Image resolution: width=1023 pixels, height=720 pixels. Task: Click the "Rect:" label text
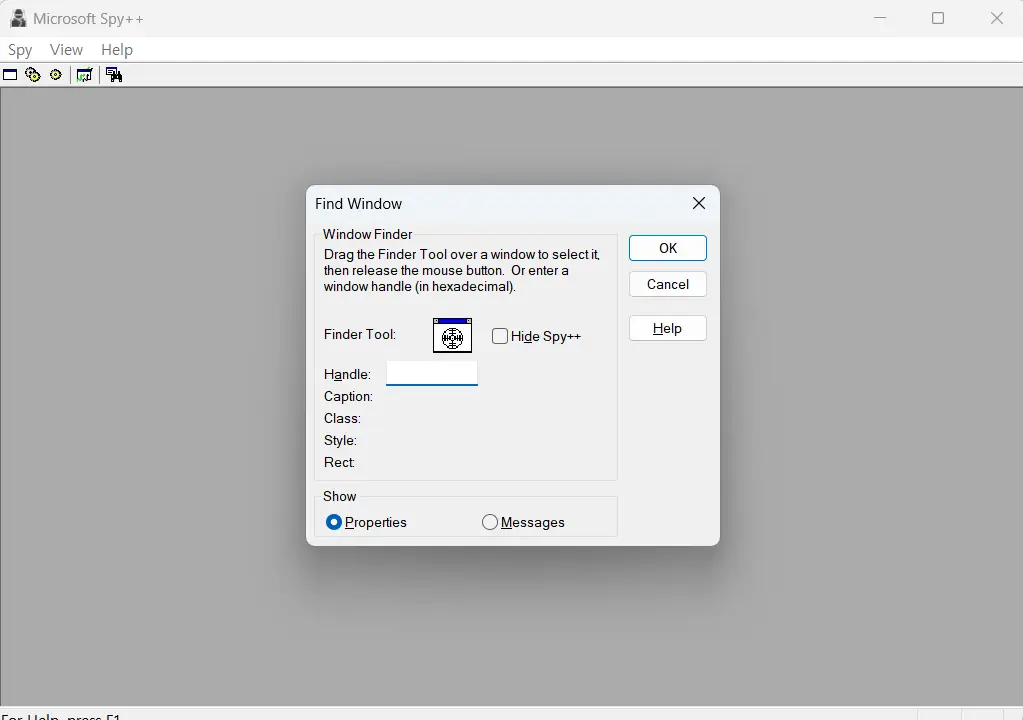point(339,462)
